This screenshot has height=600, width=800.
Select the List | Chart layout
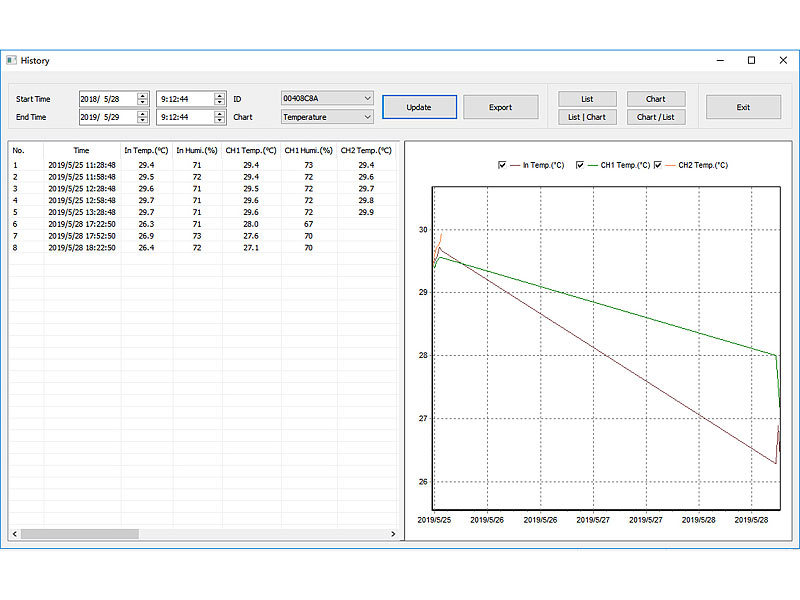pos(587,117)
